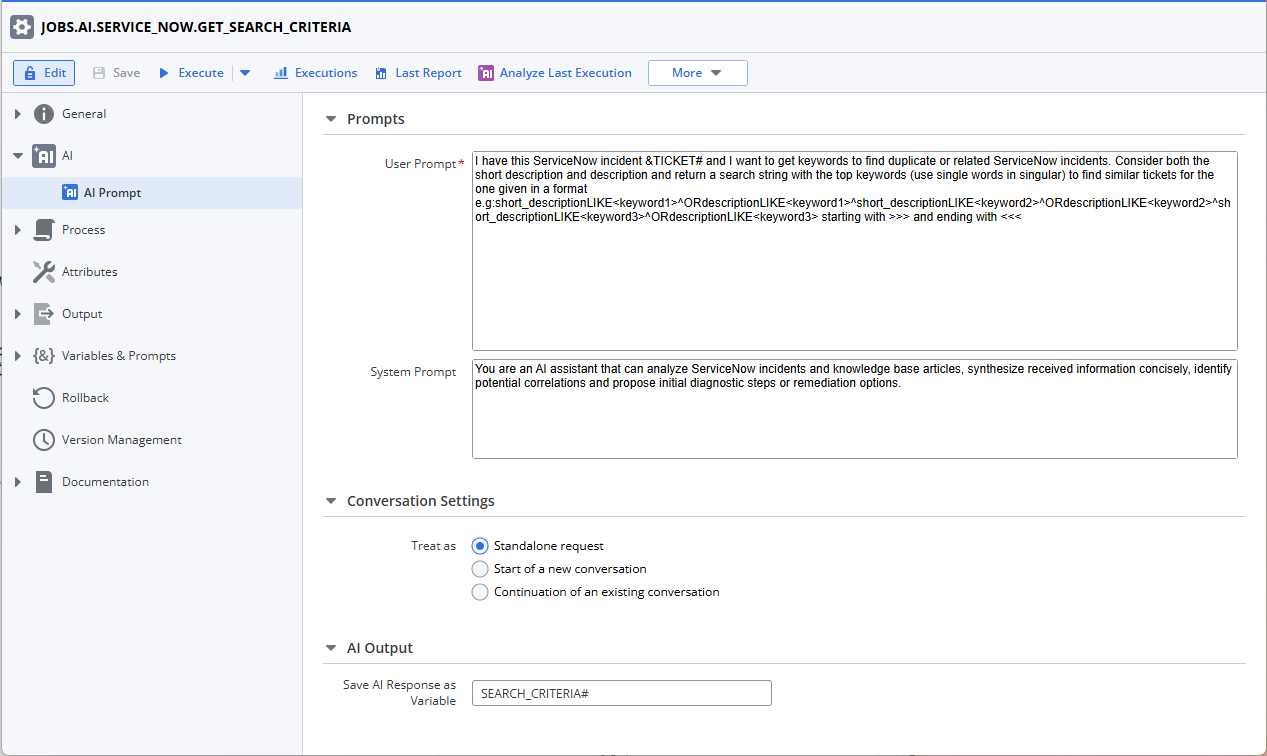This screenshot has height=756, width=1267.
Task: Click the Documentation book icon
Action: pyautogui.click(x=44, y=482)
